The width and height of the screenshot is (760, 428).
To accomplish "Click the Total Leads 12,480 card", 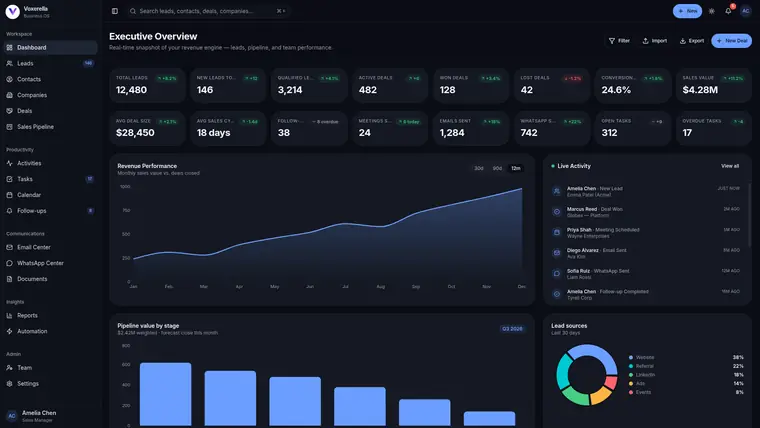I will [x=147, y=85].
